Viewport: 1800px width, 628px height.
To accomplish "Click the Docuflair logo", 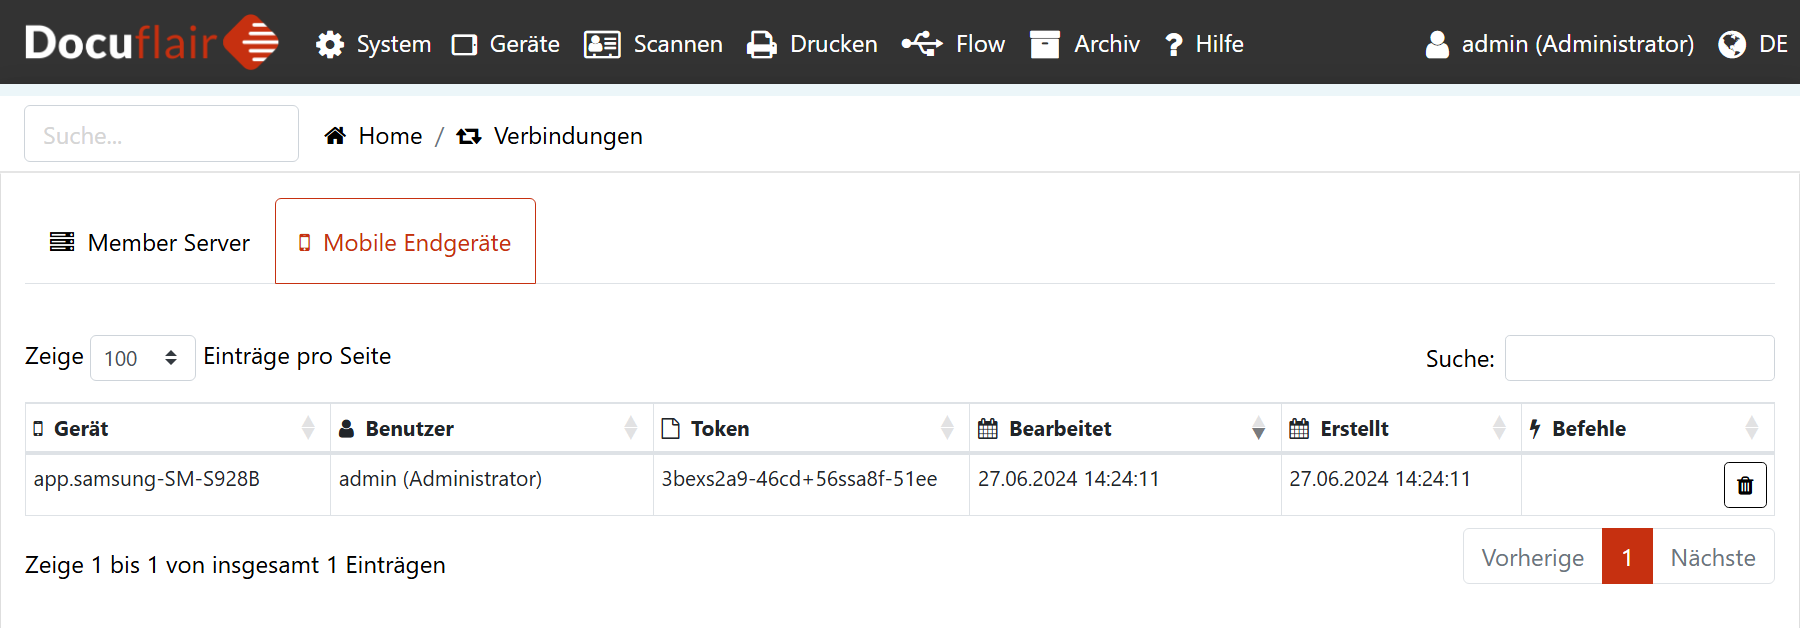I will [x=151, y=43].
